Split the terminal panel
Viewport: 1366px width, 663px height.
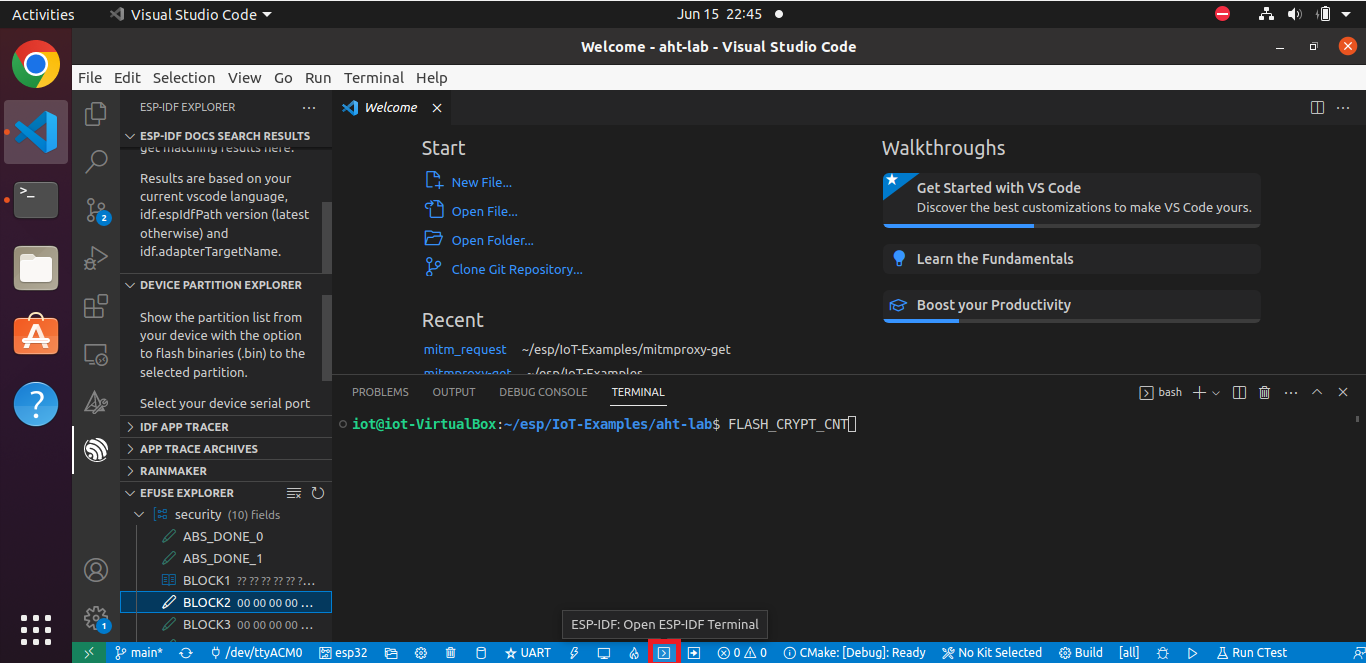[1239, 392]
